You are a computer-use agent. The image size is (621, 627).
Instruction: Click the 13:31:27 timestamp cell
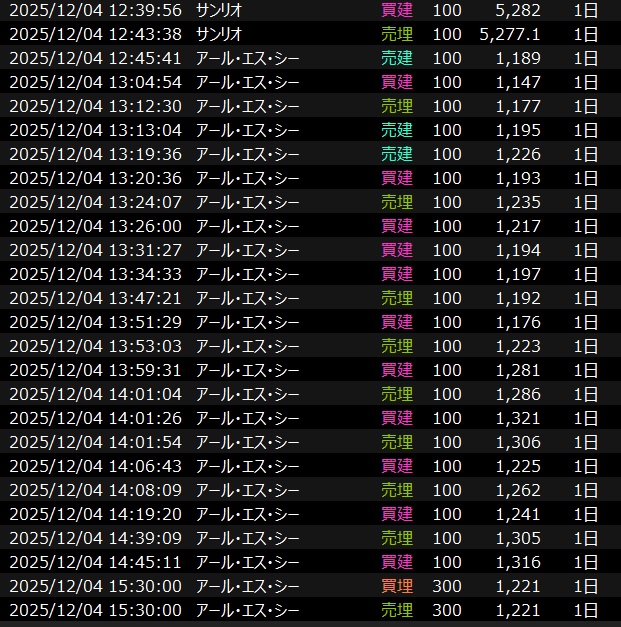[95, 250]
